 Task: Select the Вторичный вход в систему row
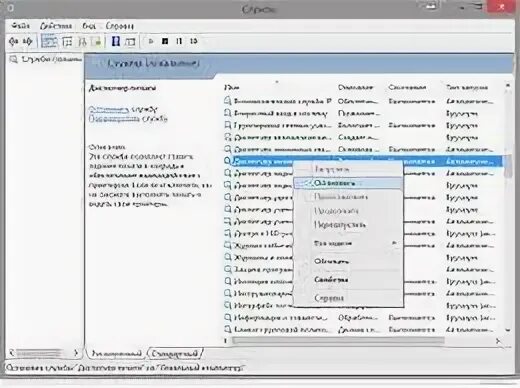(x=363, y=113)
